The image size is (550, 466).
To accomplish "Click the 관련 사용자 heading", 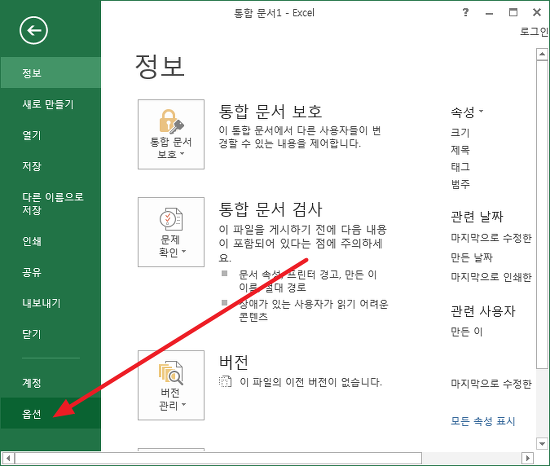I will click(x=483, y=311).
